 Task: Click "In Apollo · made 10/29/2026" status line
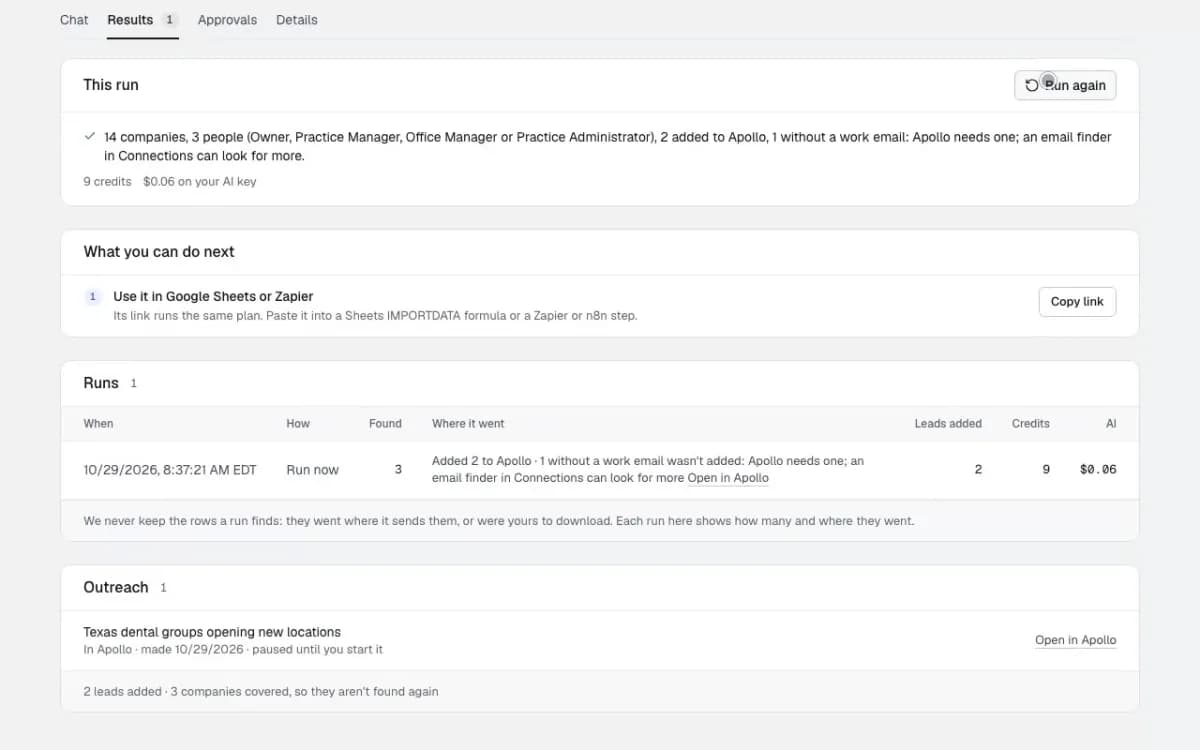(164, 650)
